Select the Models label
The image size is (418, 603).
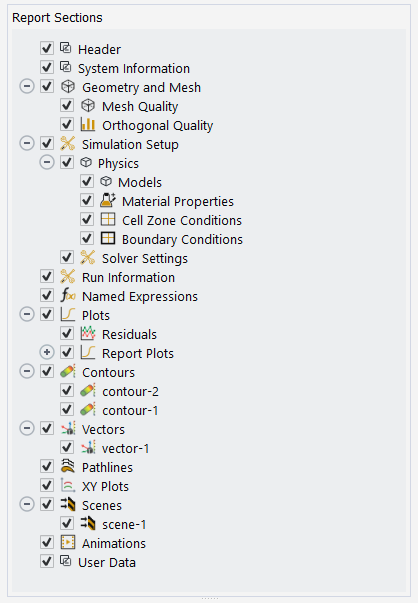click(x=140, y=182)
